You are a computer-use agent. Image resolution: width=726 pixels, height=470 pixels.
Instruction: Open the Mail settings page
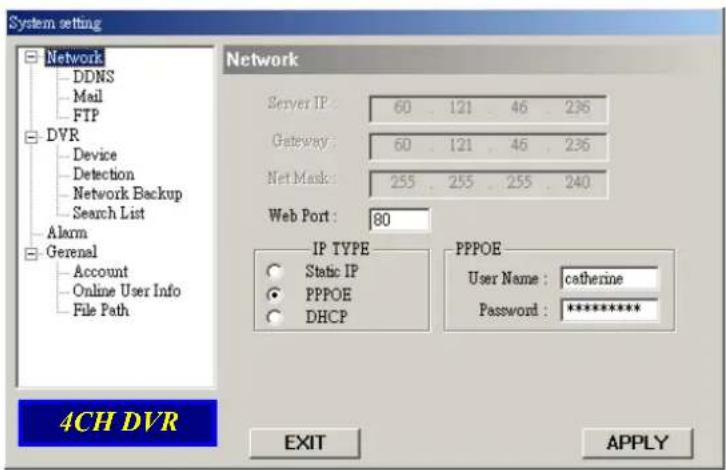(88, 96)
